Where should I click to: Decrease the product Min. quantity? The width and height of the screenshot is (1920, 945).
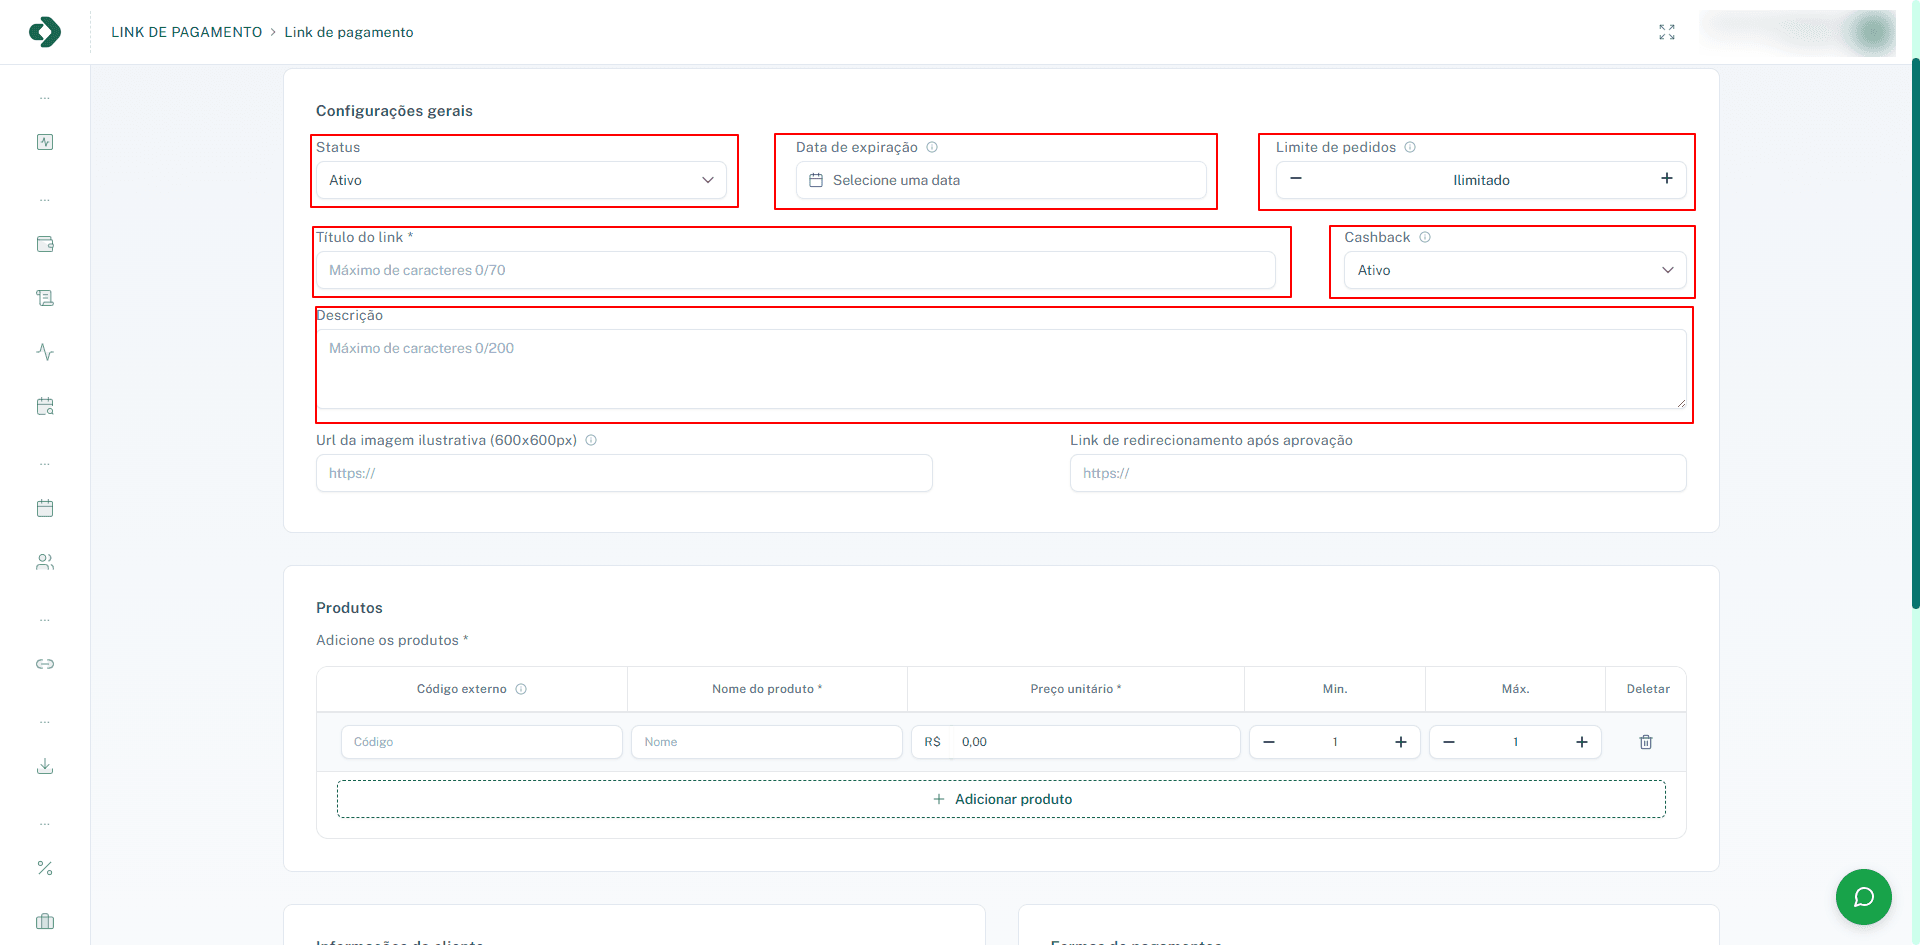[x=1269, y=742]
